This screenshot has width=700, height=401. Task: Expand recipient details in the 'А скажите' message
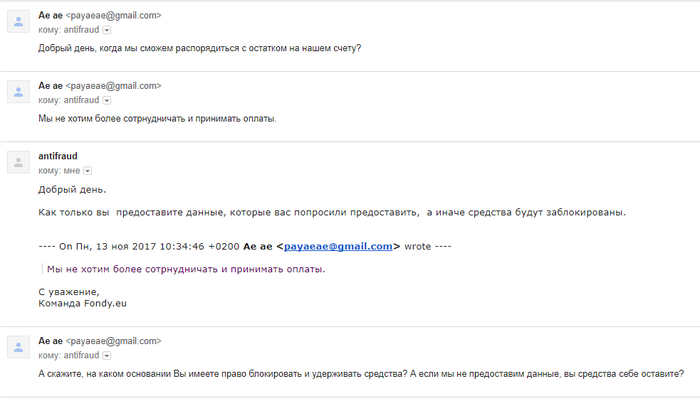point(107,356)
